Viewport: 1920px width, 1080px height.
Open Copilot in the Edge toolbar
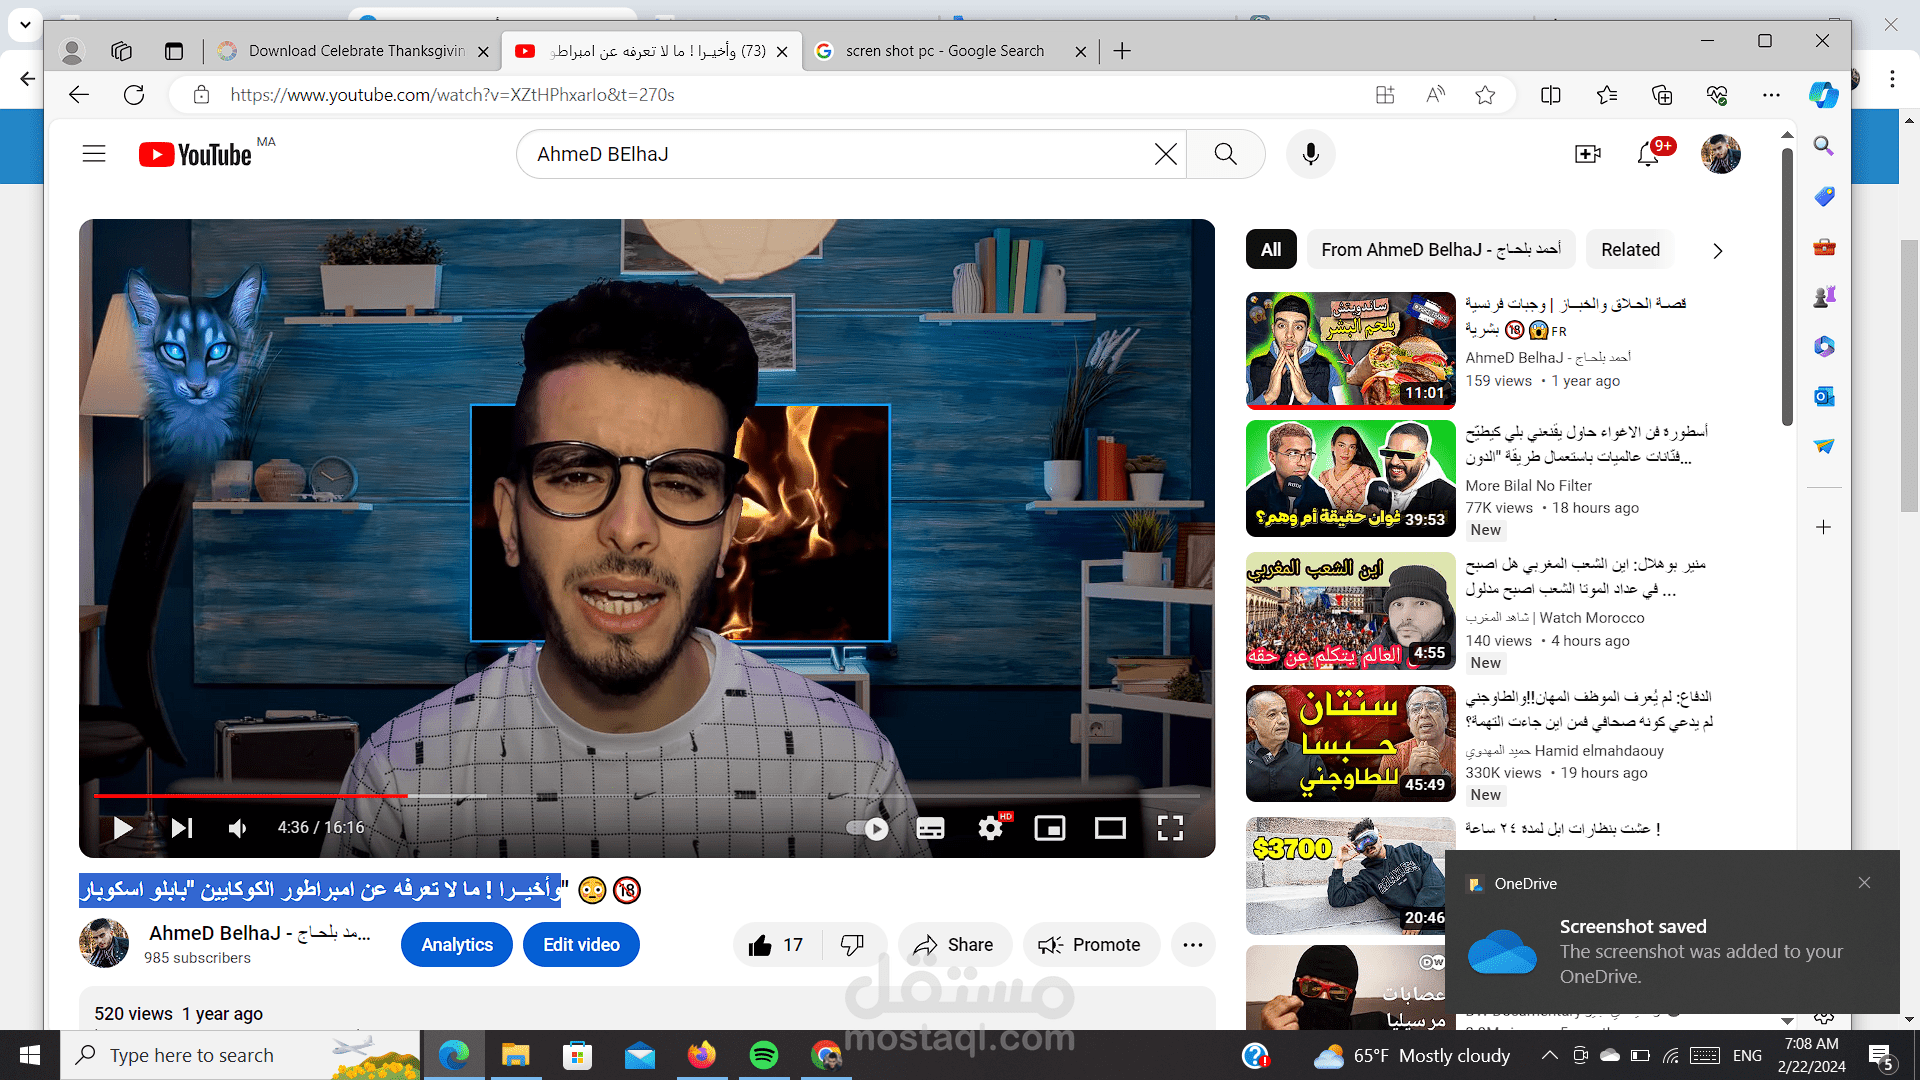1823,95
